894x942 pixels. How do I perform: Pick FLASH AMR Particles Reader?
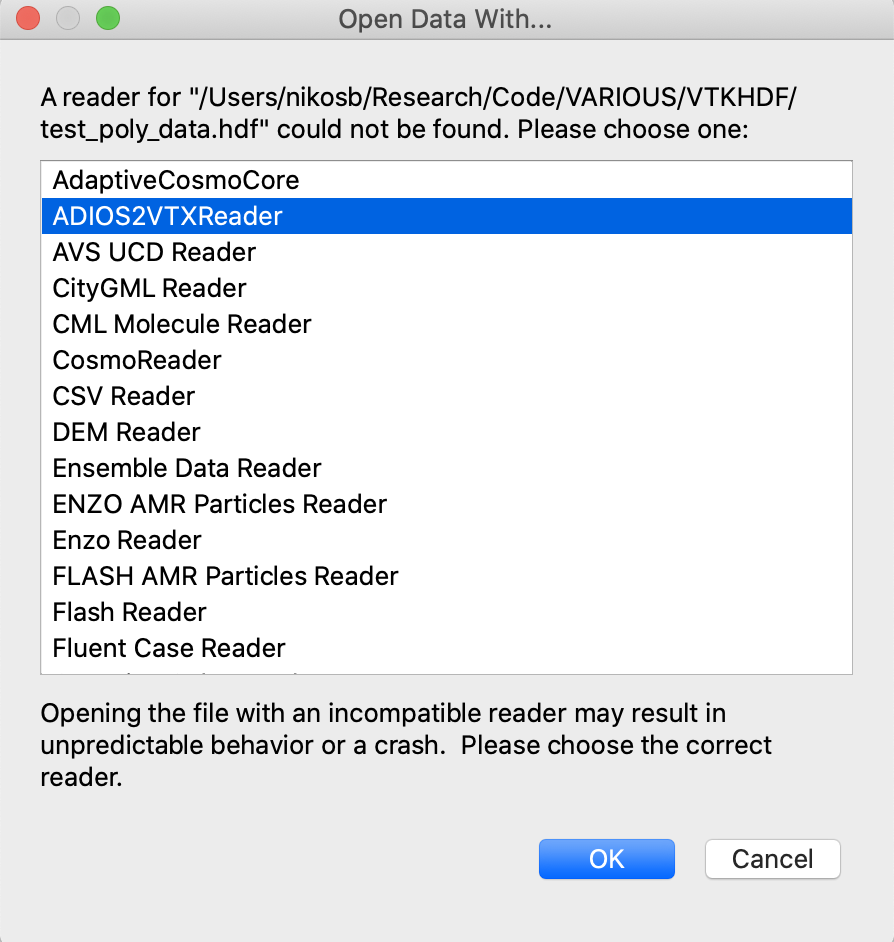[x=226, y=576]
